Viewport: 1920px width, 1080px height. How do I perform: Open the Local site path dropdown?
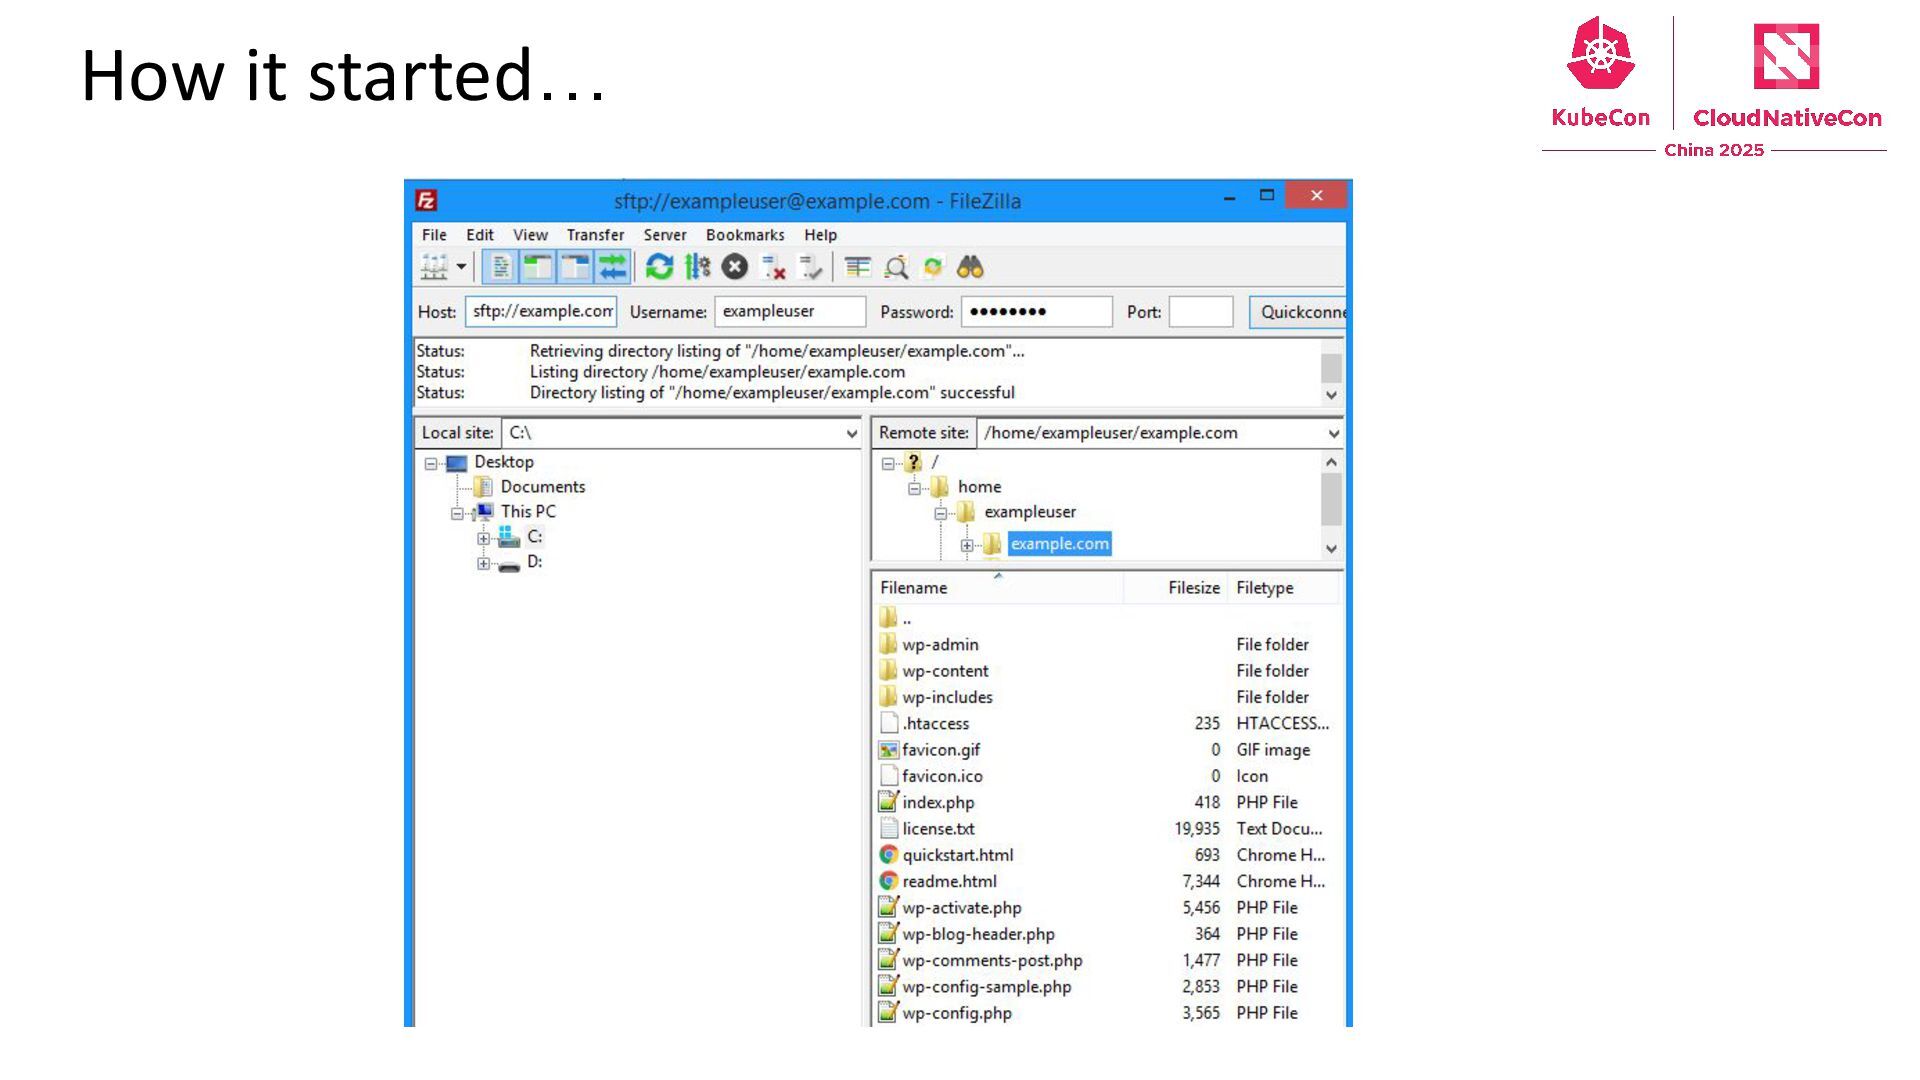(851, 434)
